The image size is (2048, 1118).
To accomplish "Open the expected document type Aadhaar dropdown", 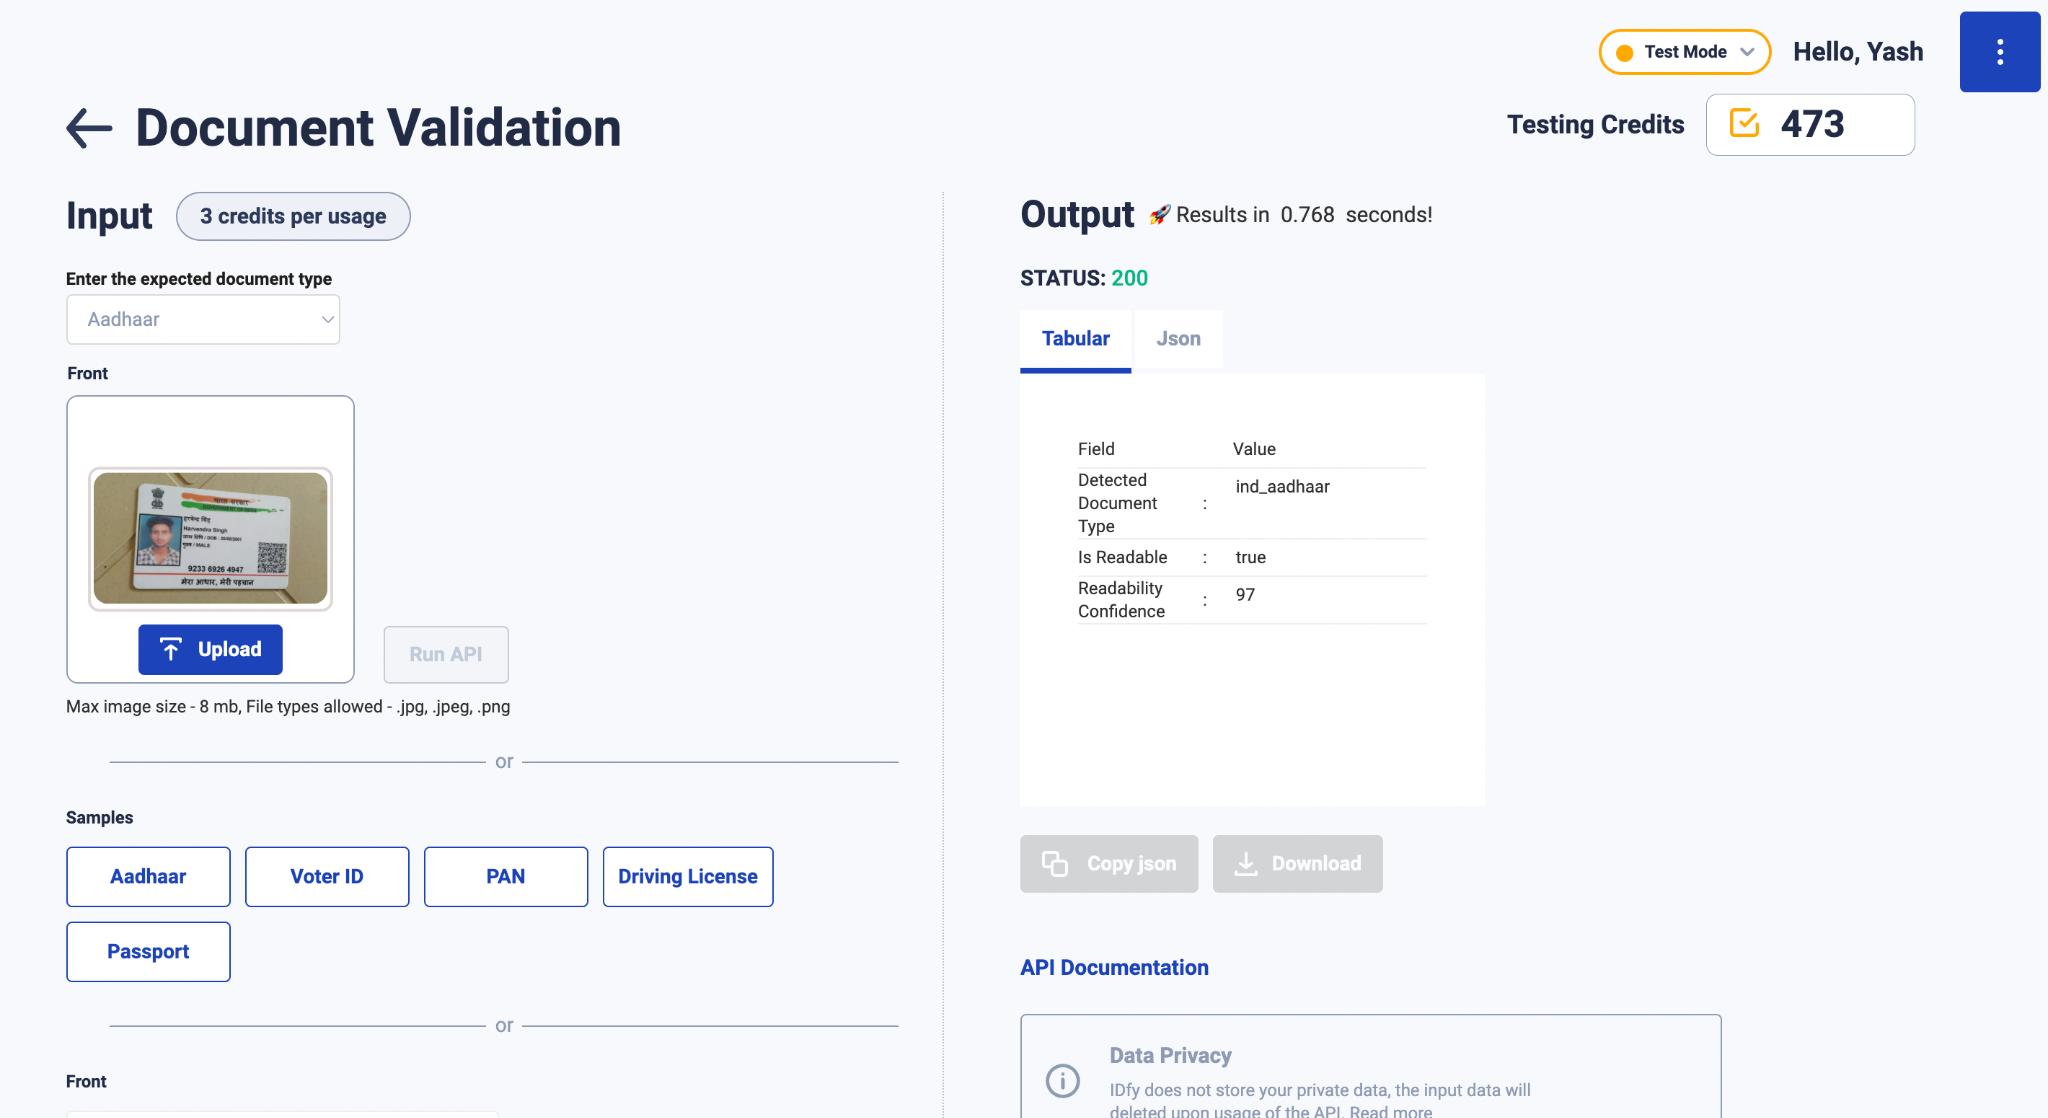I will (x=203, y=319).
